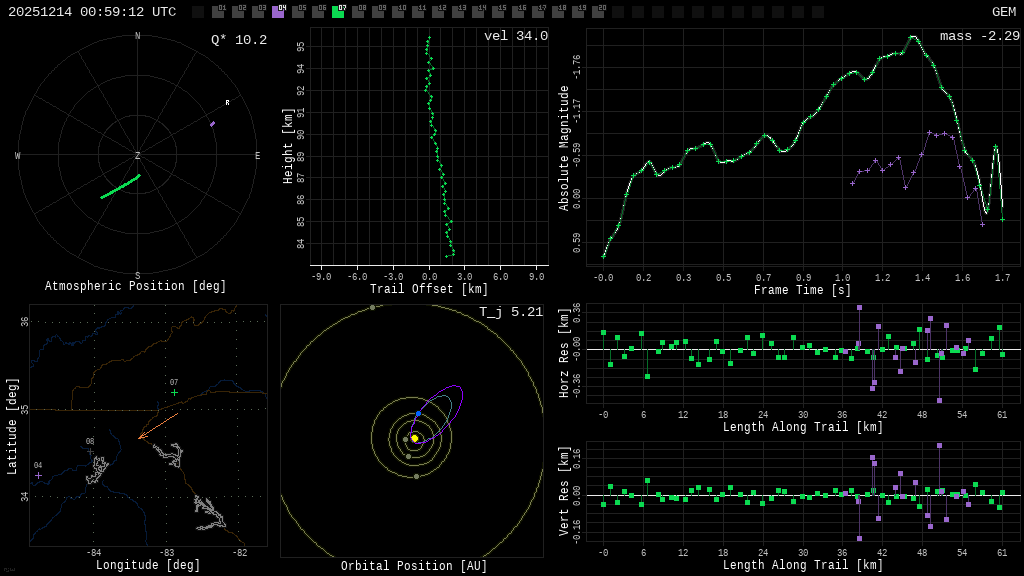This screenshot has height=576, width=1024.
Task: Click the zenith Z marker in the polar plot
Action: tap(138, 156)
